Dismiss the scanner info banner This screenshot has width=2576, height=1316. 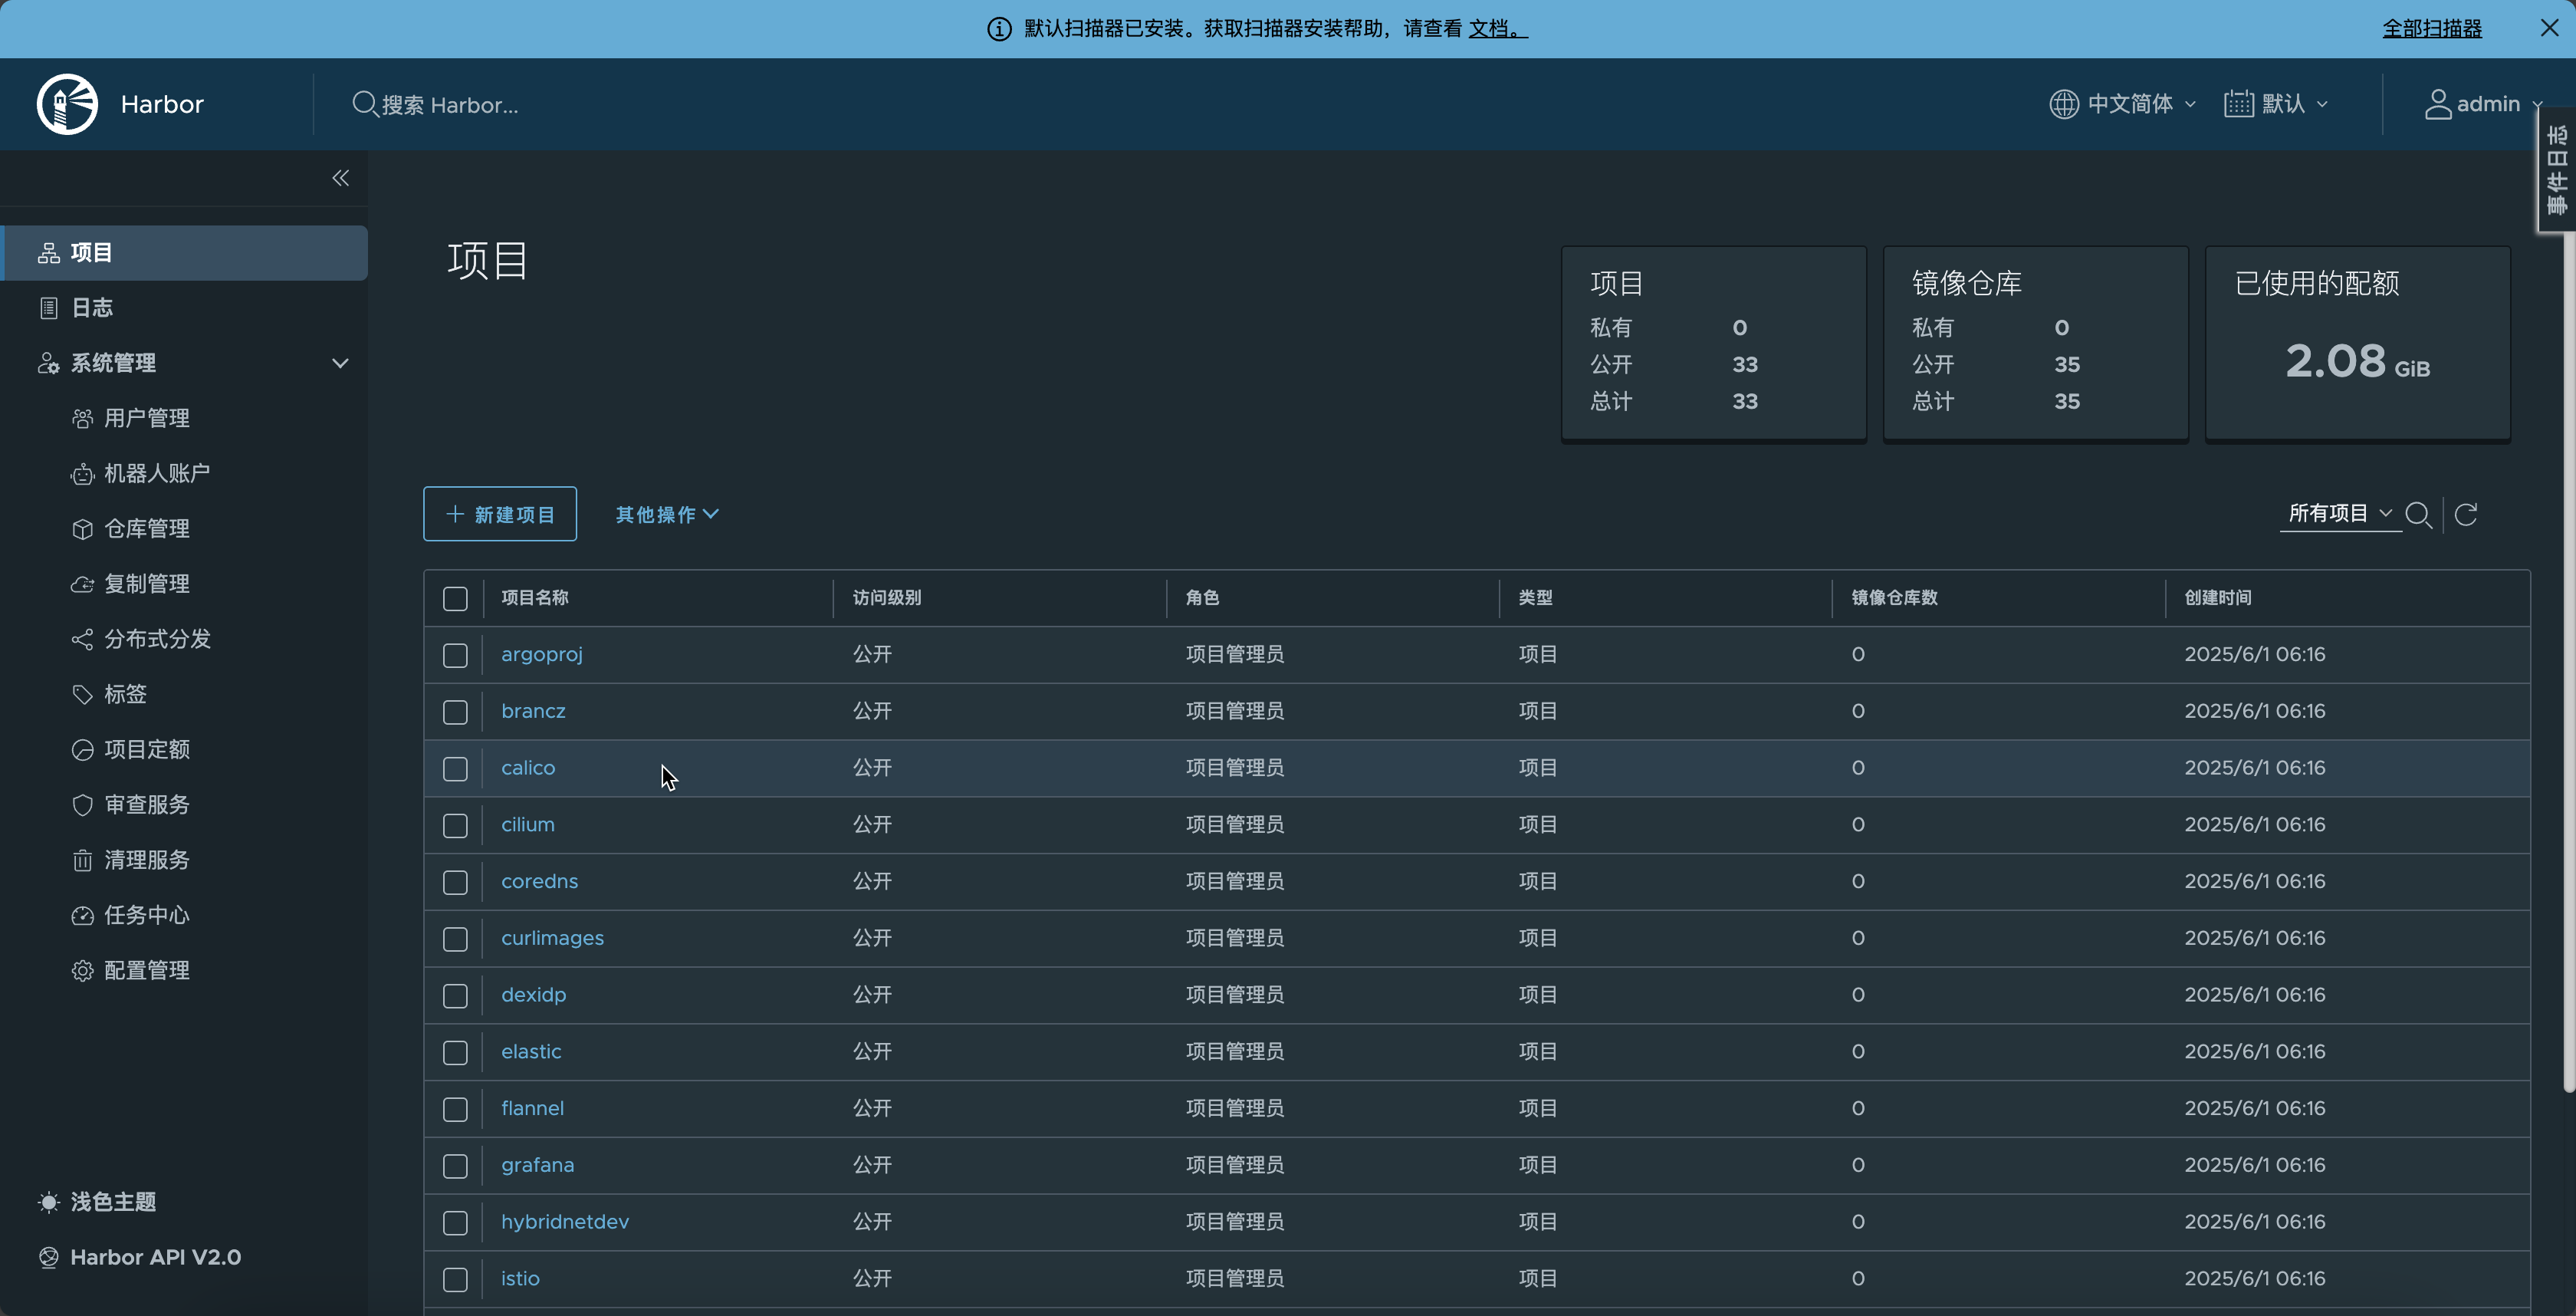pyautogui.click(x=2549, y=28)
